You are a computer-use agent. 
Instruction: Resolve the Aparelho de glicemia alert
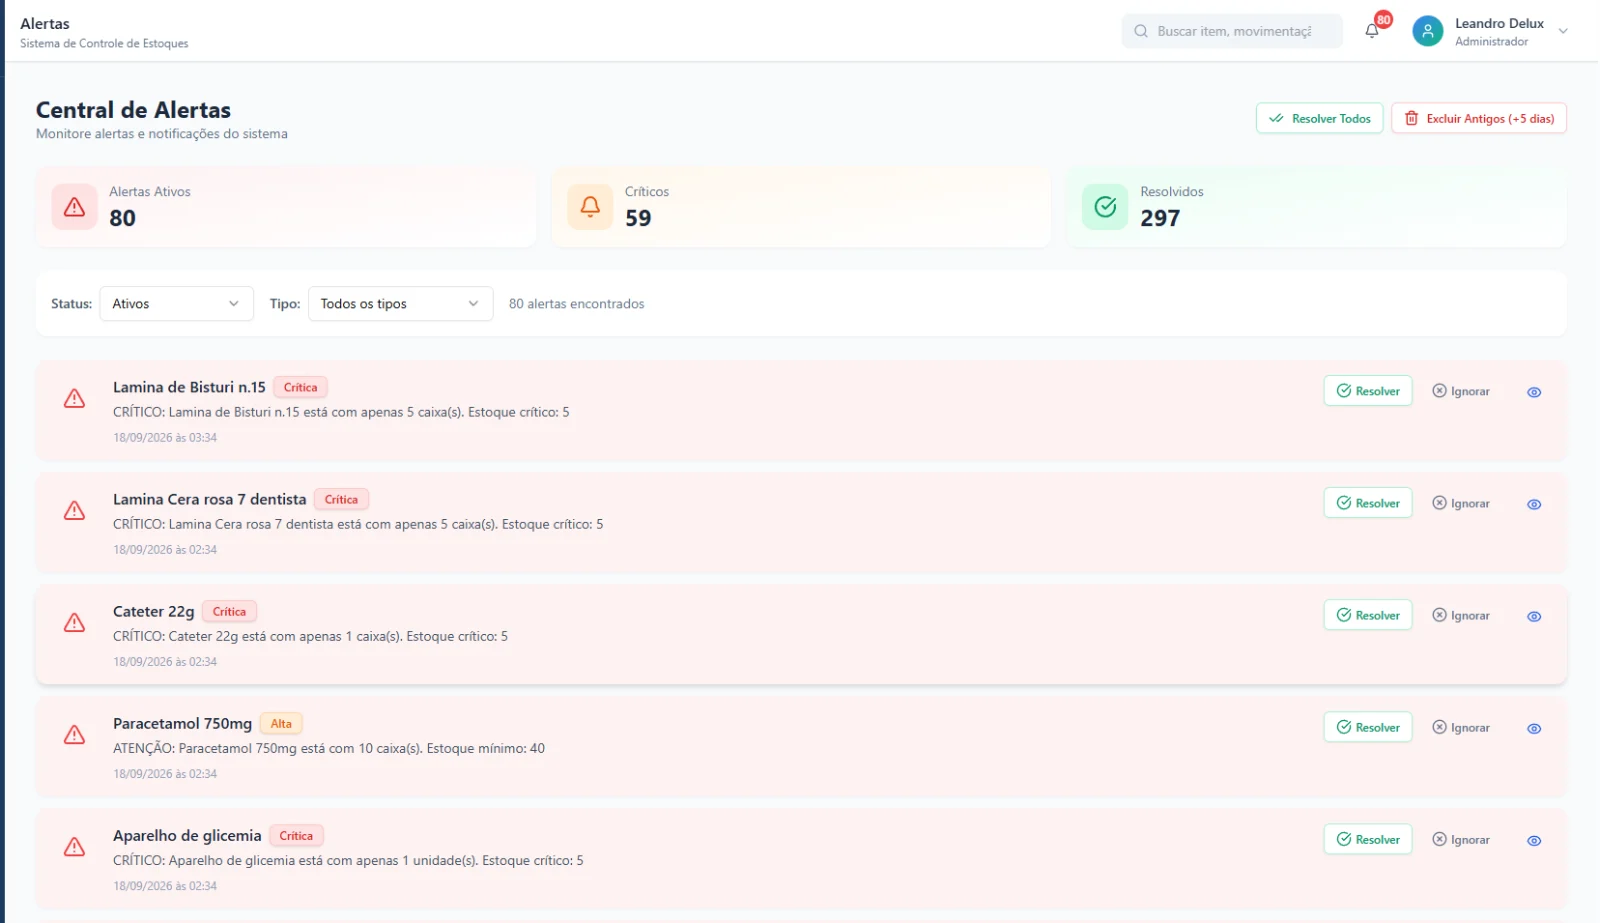pyautogui.click(x=1368, y=839)
